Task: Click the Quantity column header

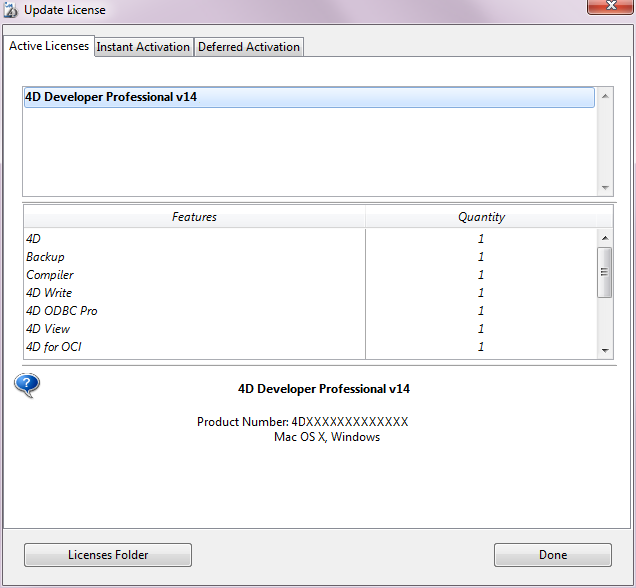Action: click(481, 217)
